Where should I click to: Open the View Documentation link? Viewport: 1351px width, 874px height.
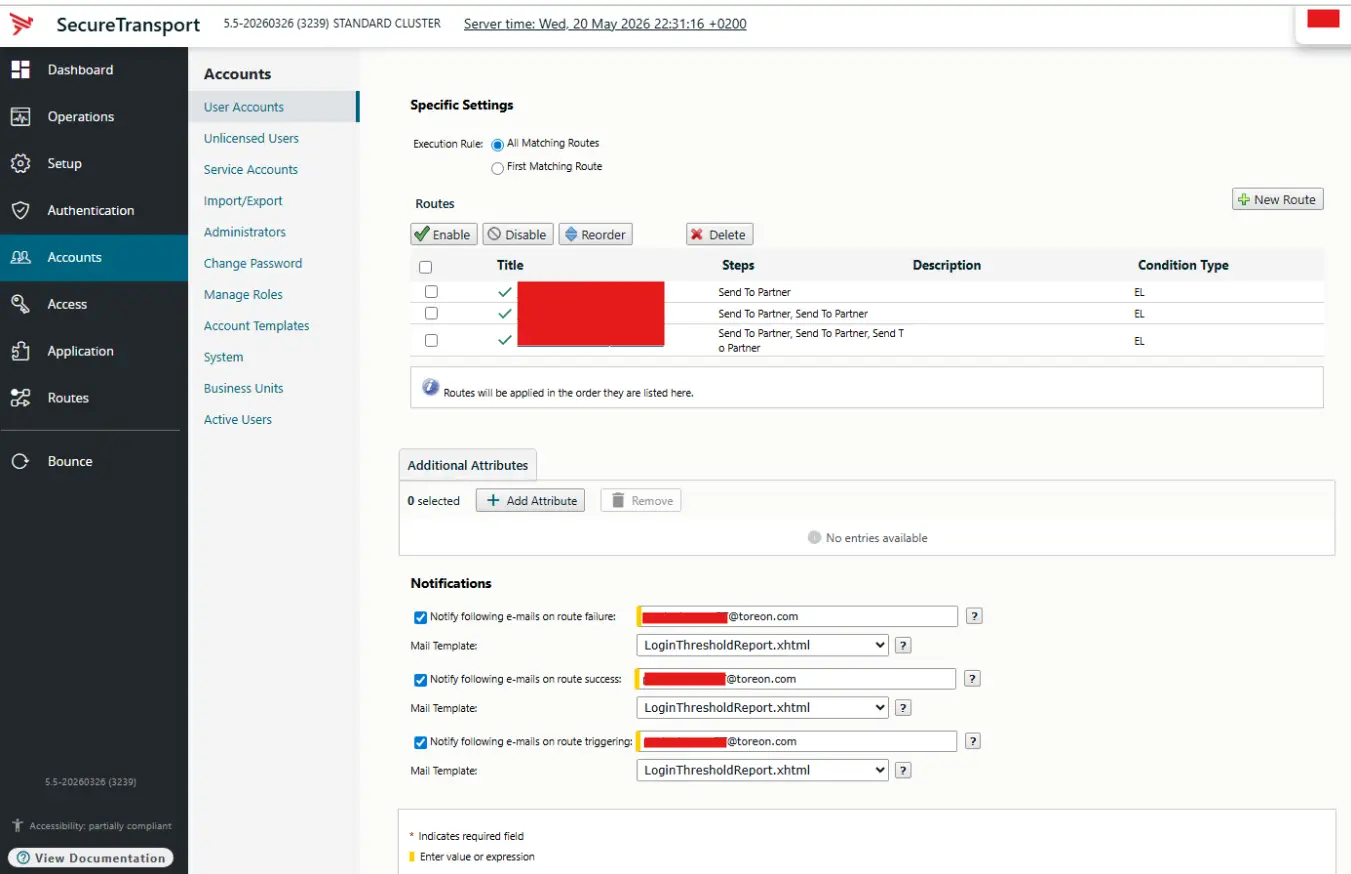91,858
